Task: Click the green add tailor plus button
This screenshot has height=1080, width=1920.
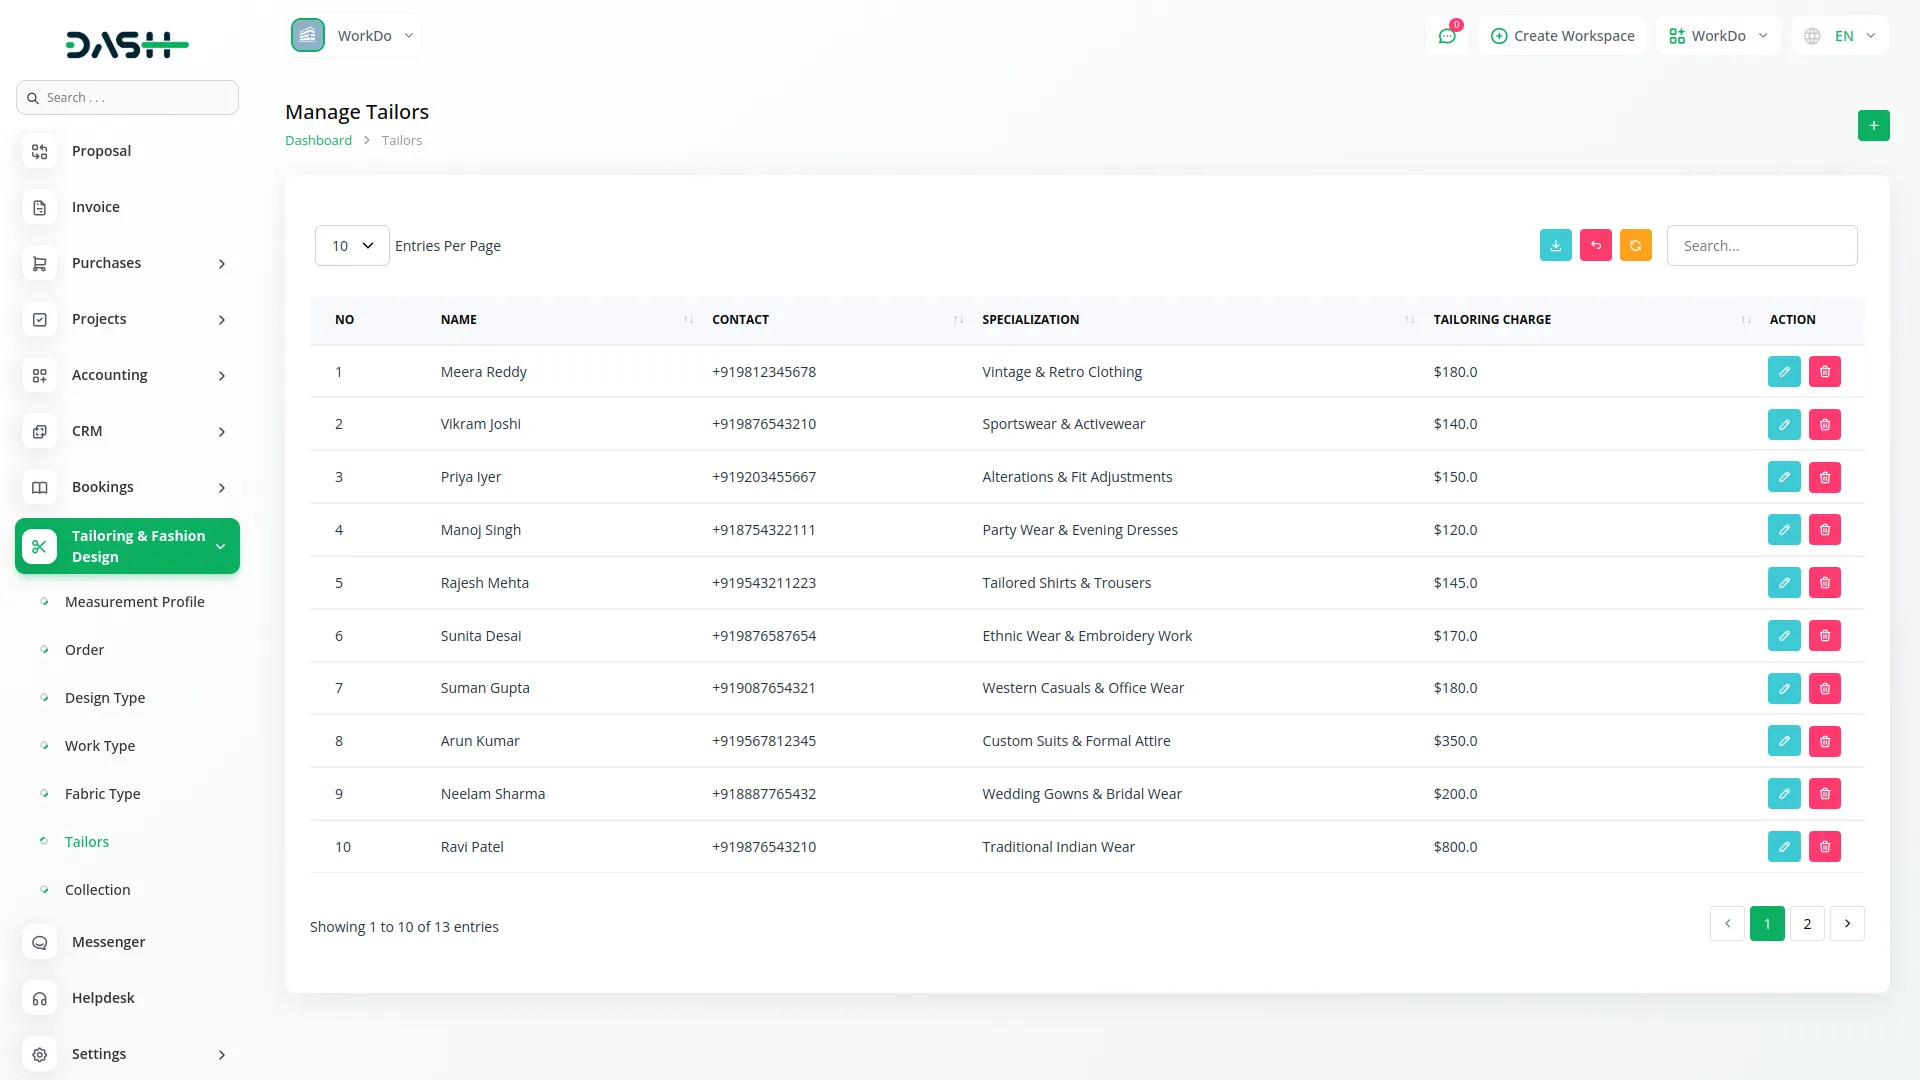Action: click(1873, 125)
